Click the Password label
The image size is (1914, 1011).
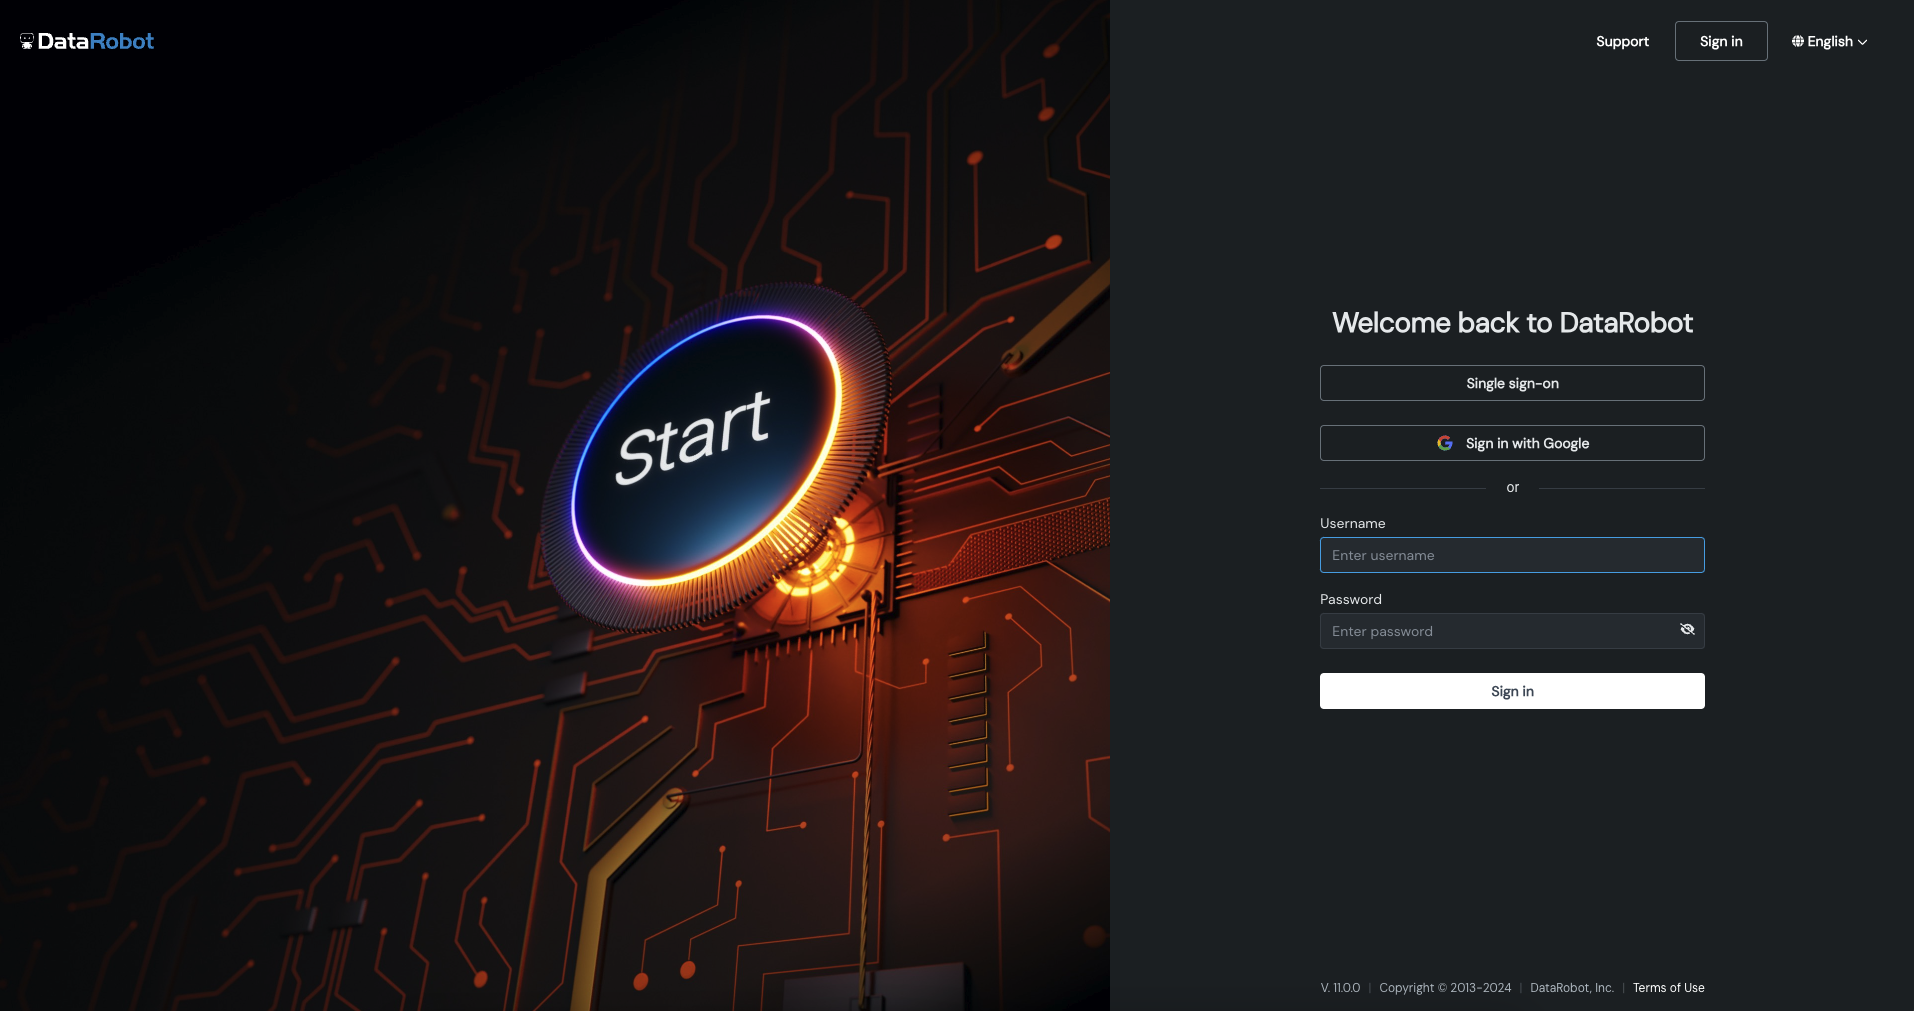pyautogui.click(x=1351, y=599)
